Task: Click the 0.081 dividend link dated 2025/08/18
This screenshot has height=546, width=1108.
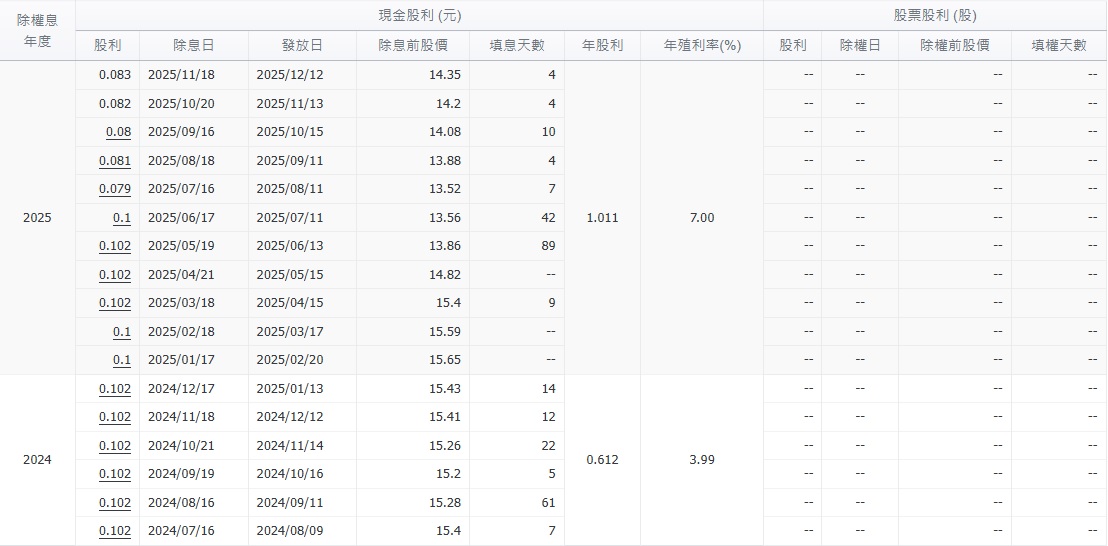Action: [x=115, y=161]
